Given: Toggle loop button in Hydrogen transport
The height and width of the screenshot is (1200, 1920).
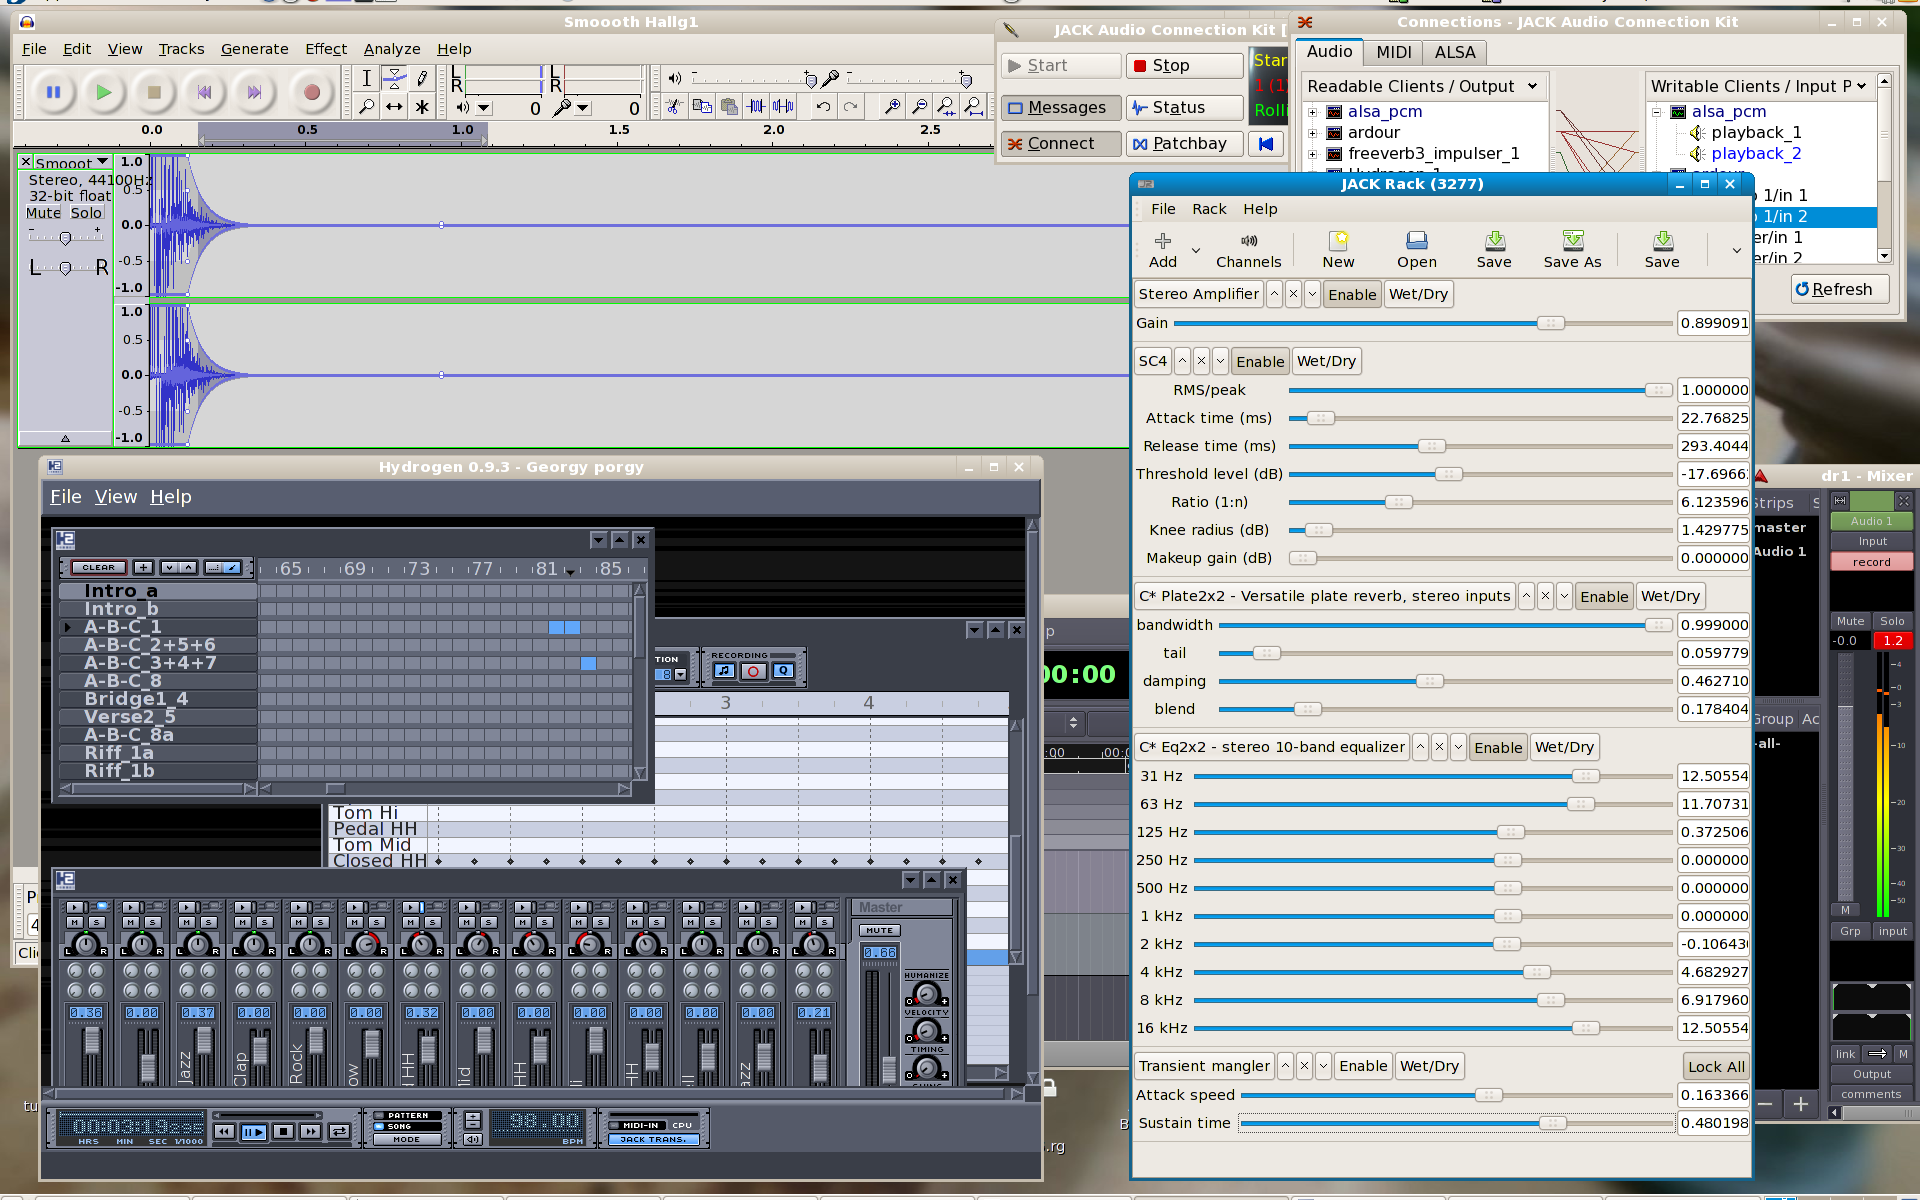Looking at the screenshot, I should 340,1131.
